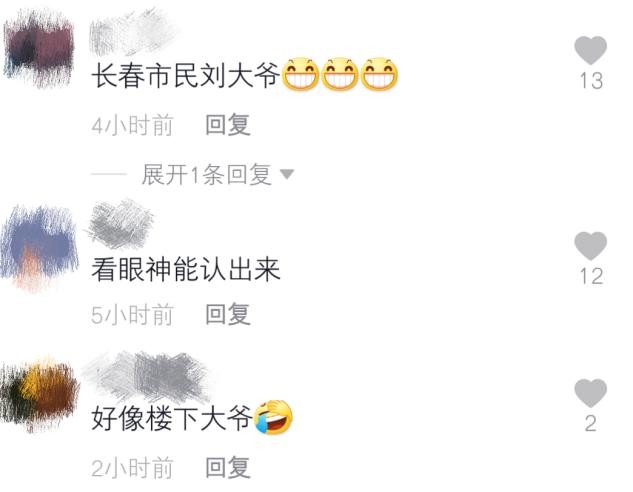633x492 pixels.
Task: Click the 13 like count number
Action: click(x=591, y=80)
